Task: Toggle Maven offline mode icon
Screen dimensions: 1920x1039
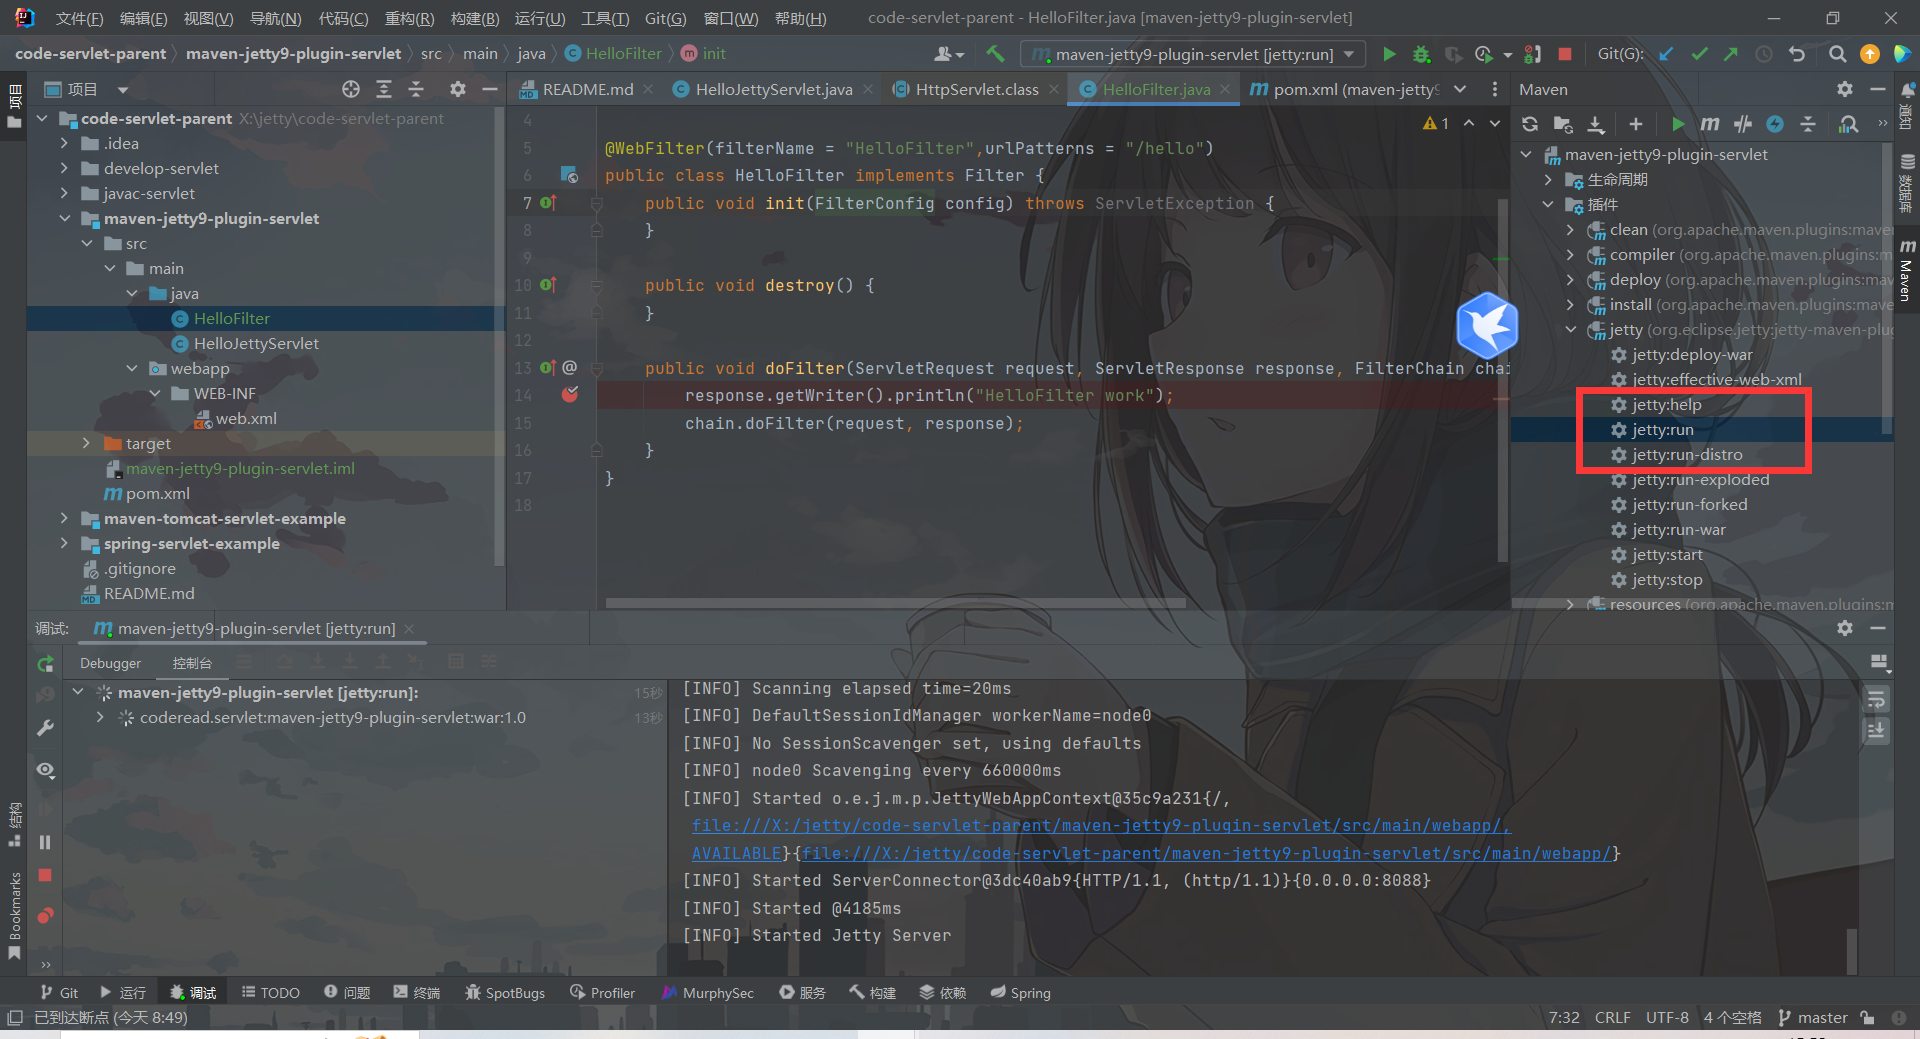Action: [x=1743, y=124]
